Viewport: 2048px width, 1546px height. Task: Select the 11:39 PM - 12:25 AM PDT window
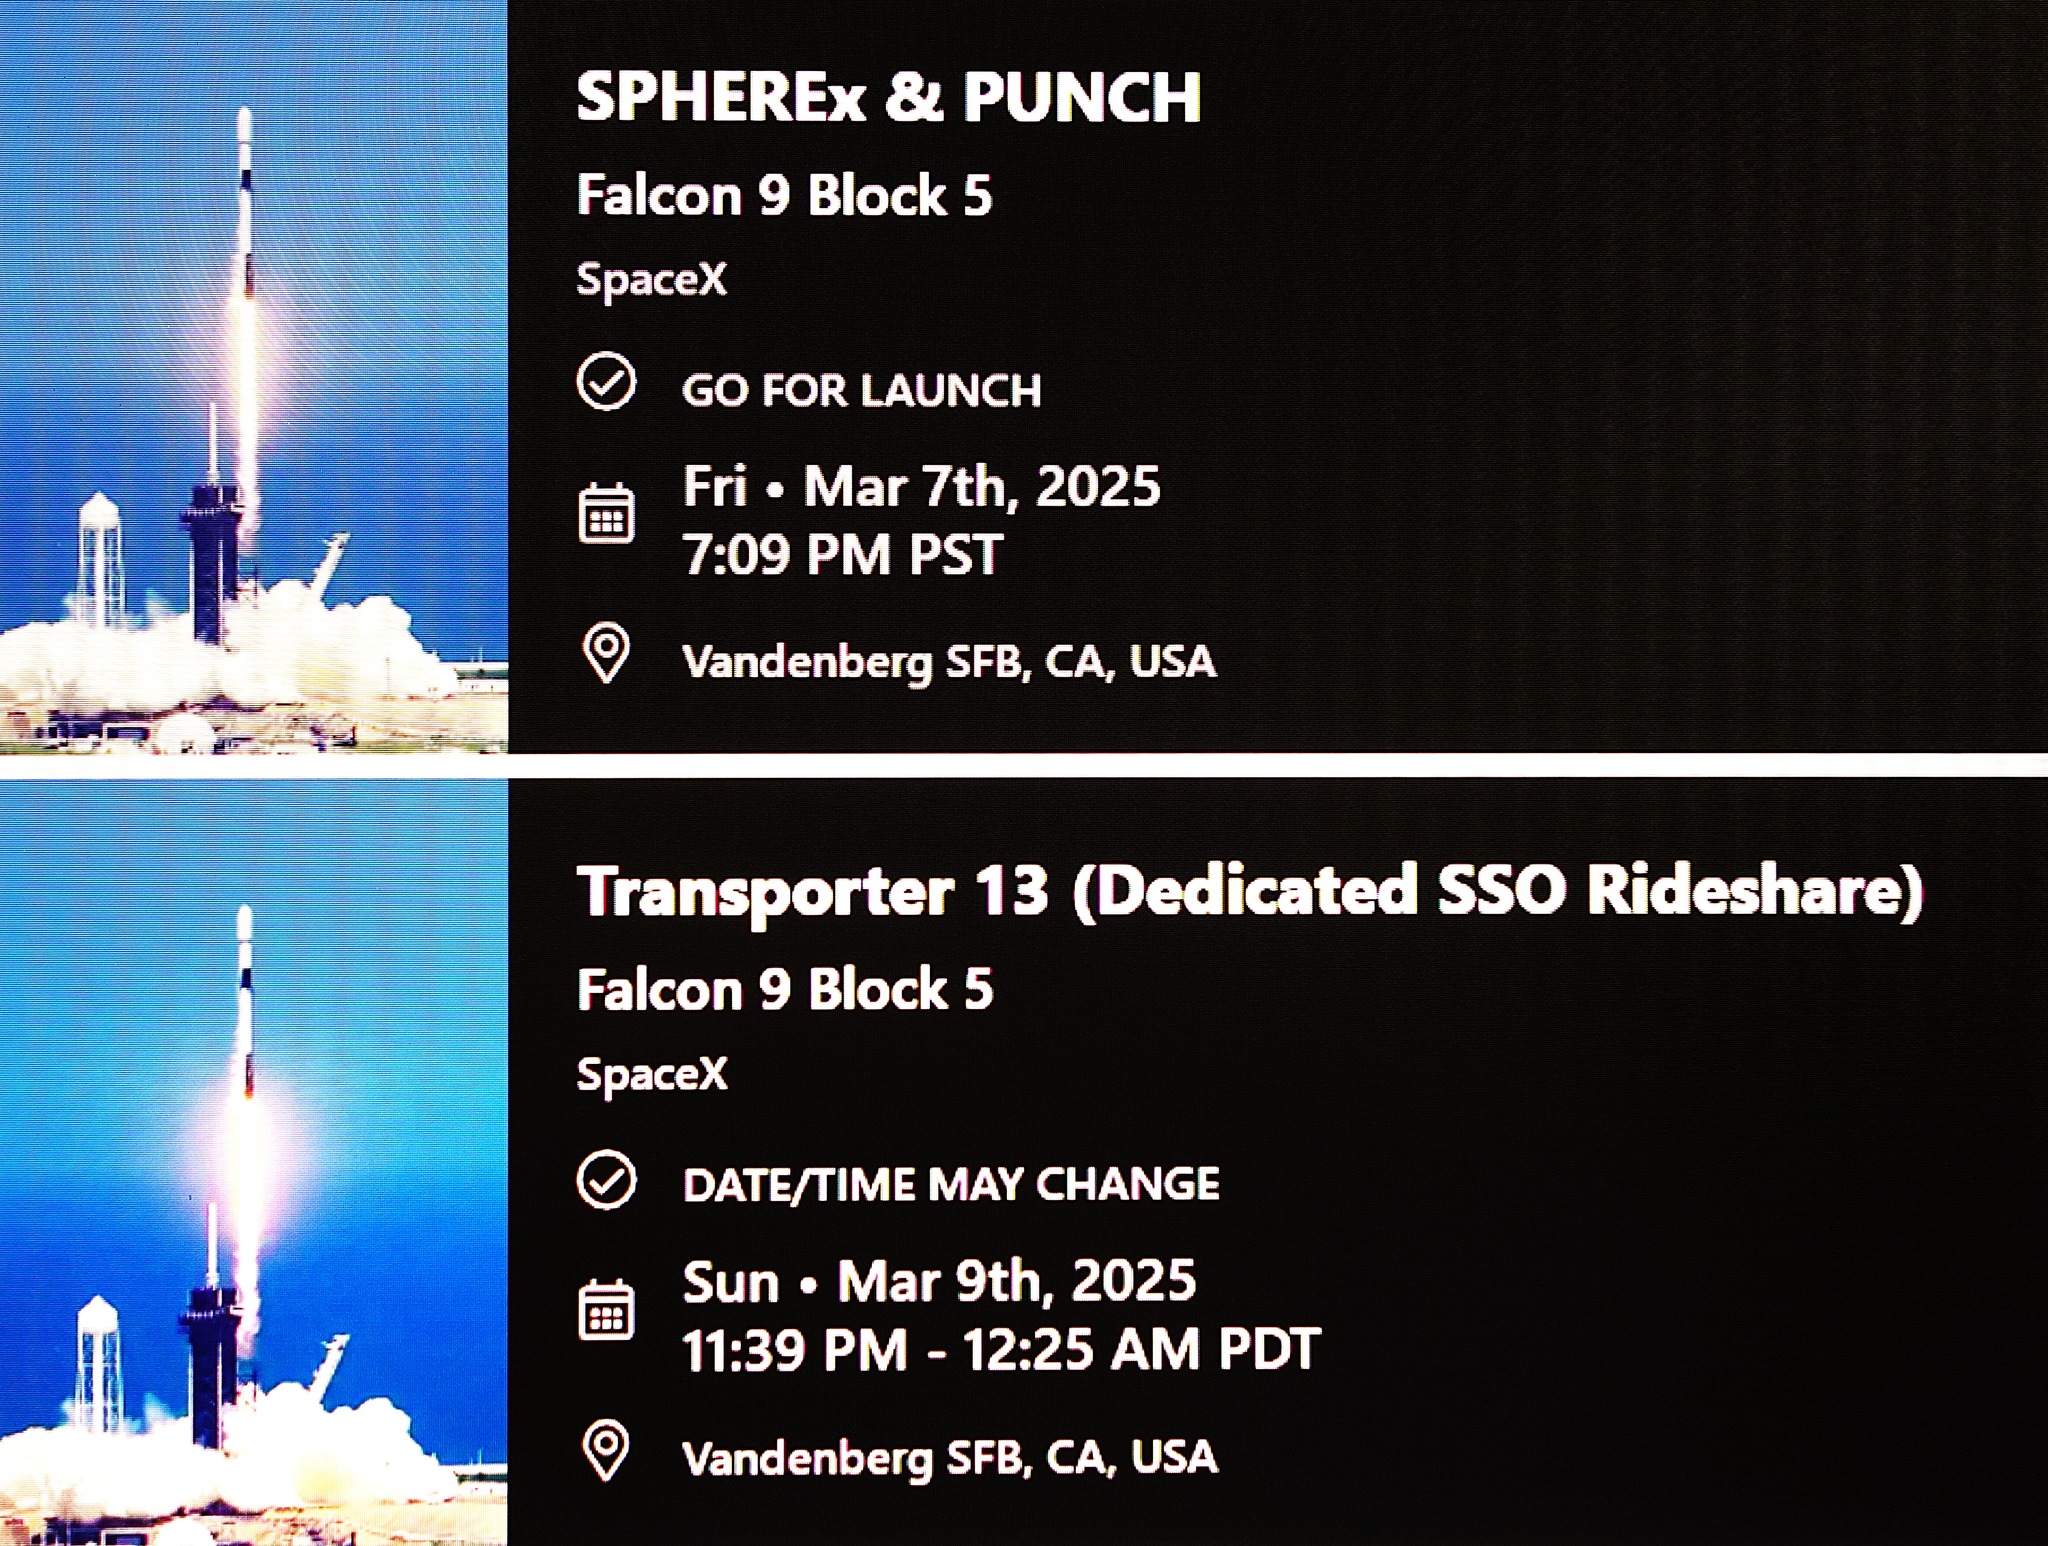[1001, 1349]
